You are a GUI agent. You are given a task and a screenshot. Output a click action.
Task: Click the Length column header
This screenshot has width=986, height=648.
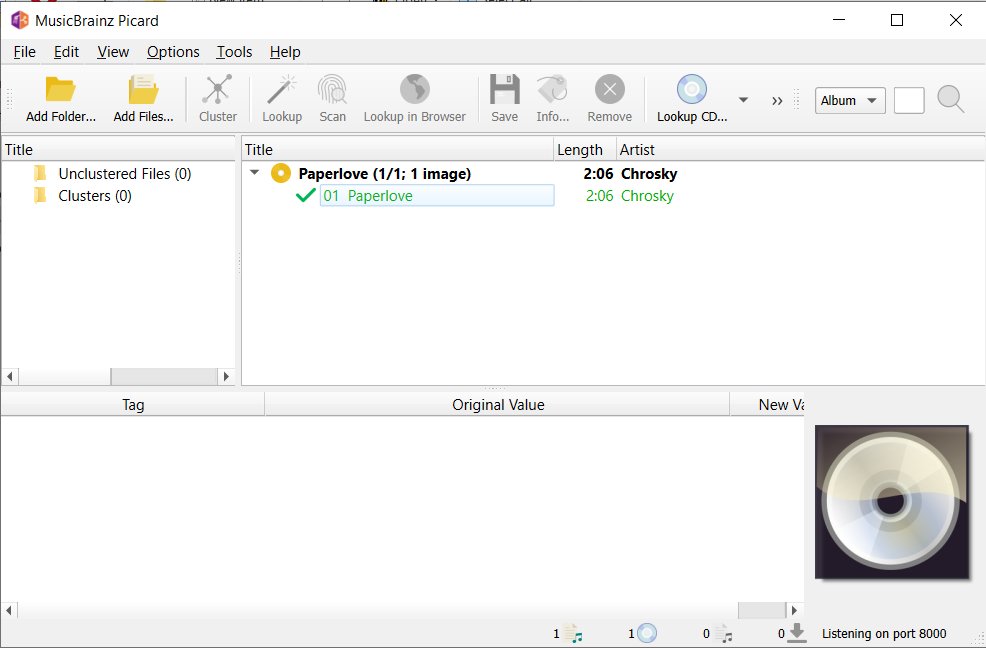[585, 150]
